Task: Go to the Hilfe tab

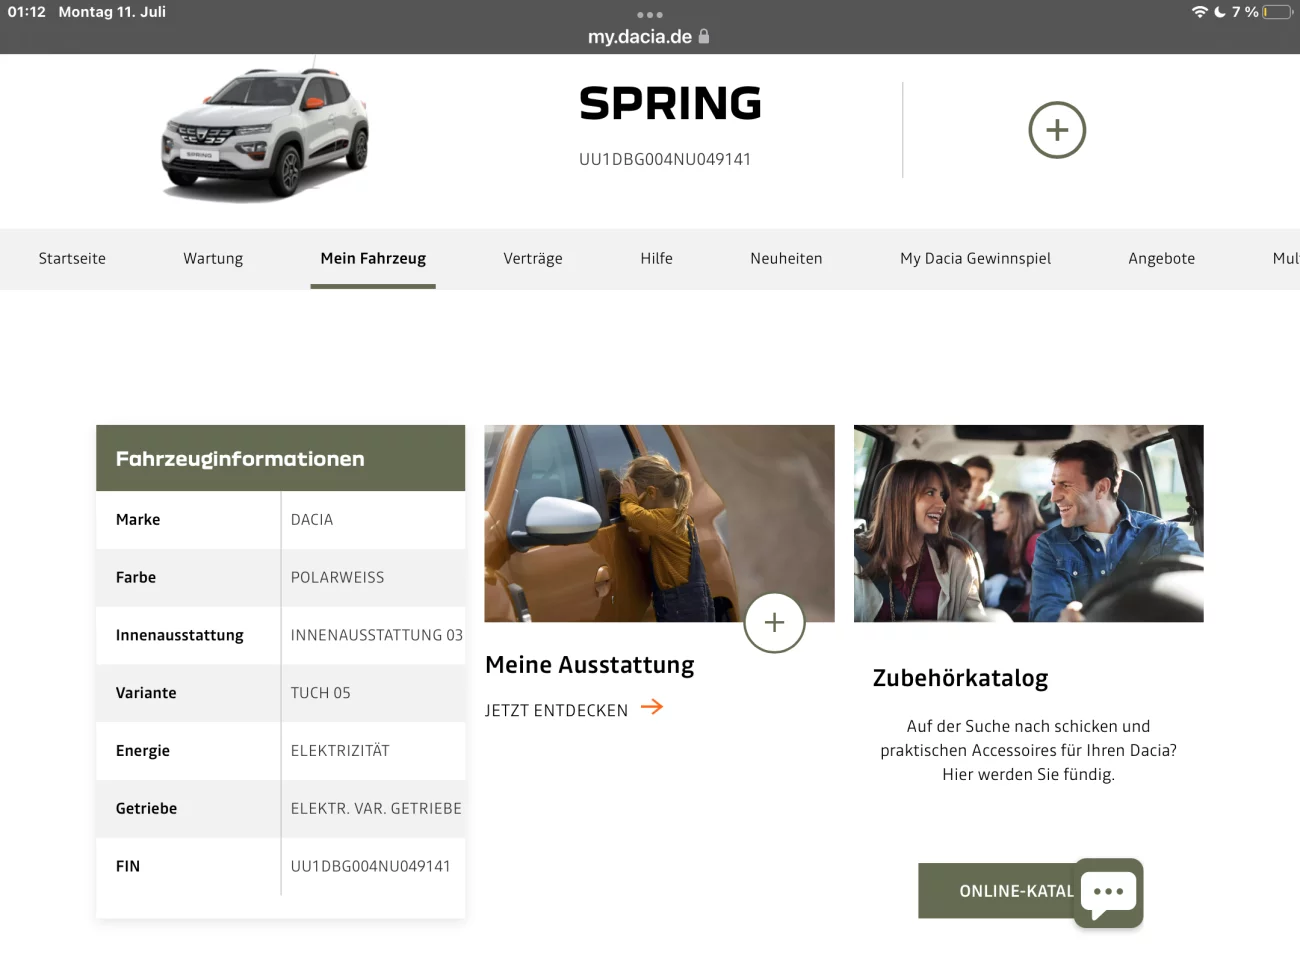Action: pyautogui.click(x=656, y=258)
